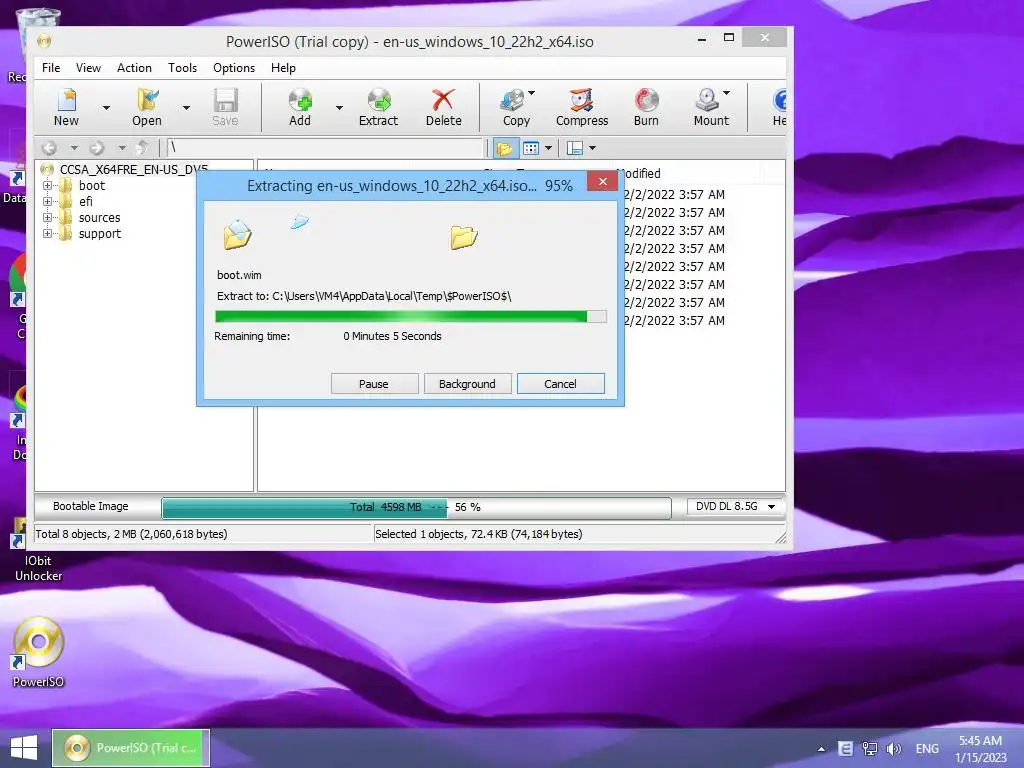Open the Copy button dropdown arrow
Screen dimensions: 1024x768
pos(532,93)
